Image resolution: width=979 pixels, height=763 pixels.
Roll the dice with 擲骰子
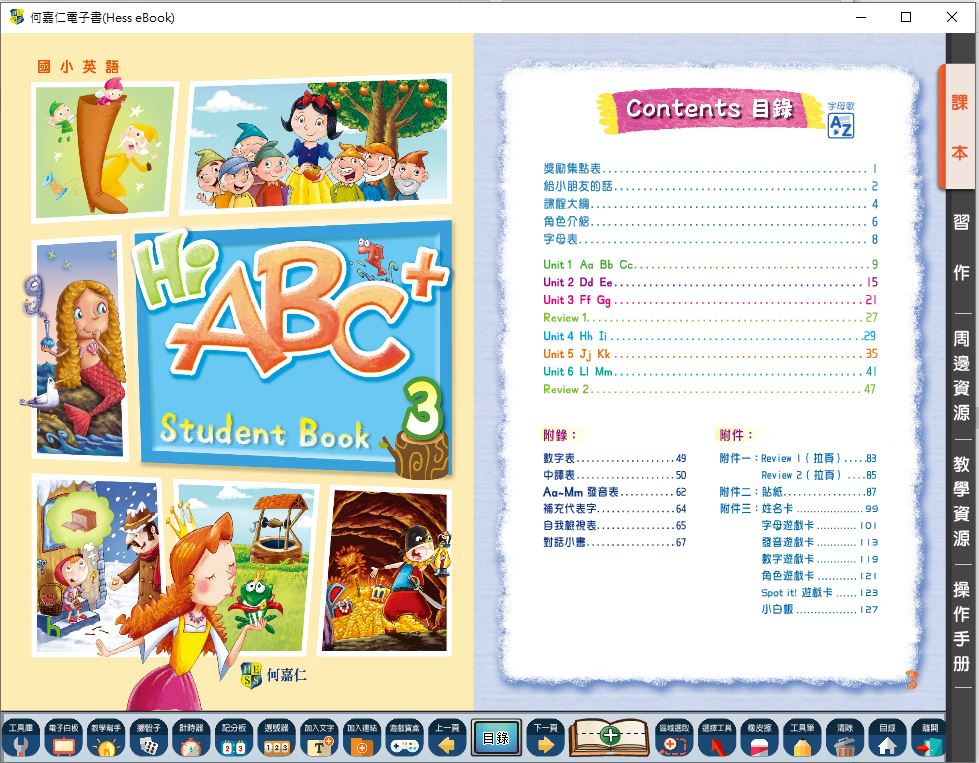point(149,738)
